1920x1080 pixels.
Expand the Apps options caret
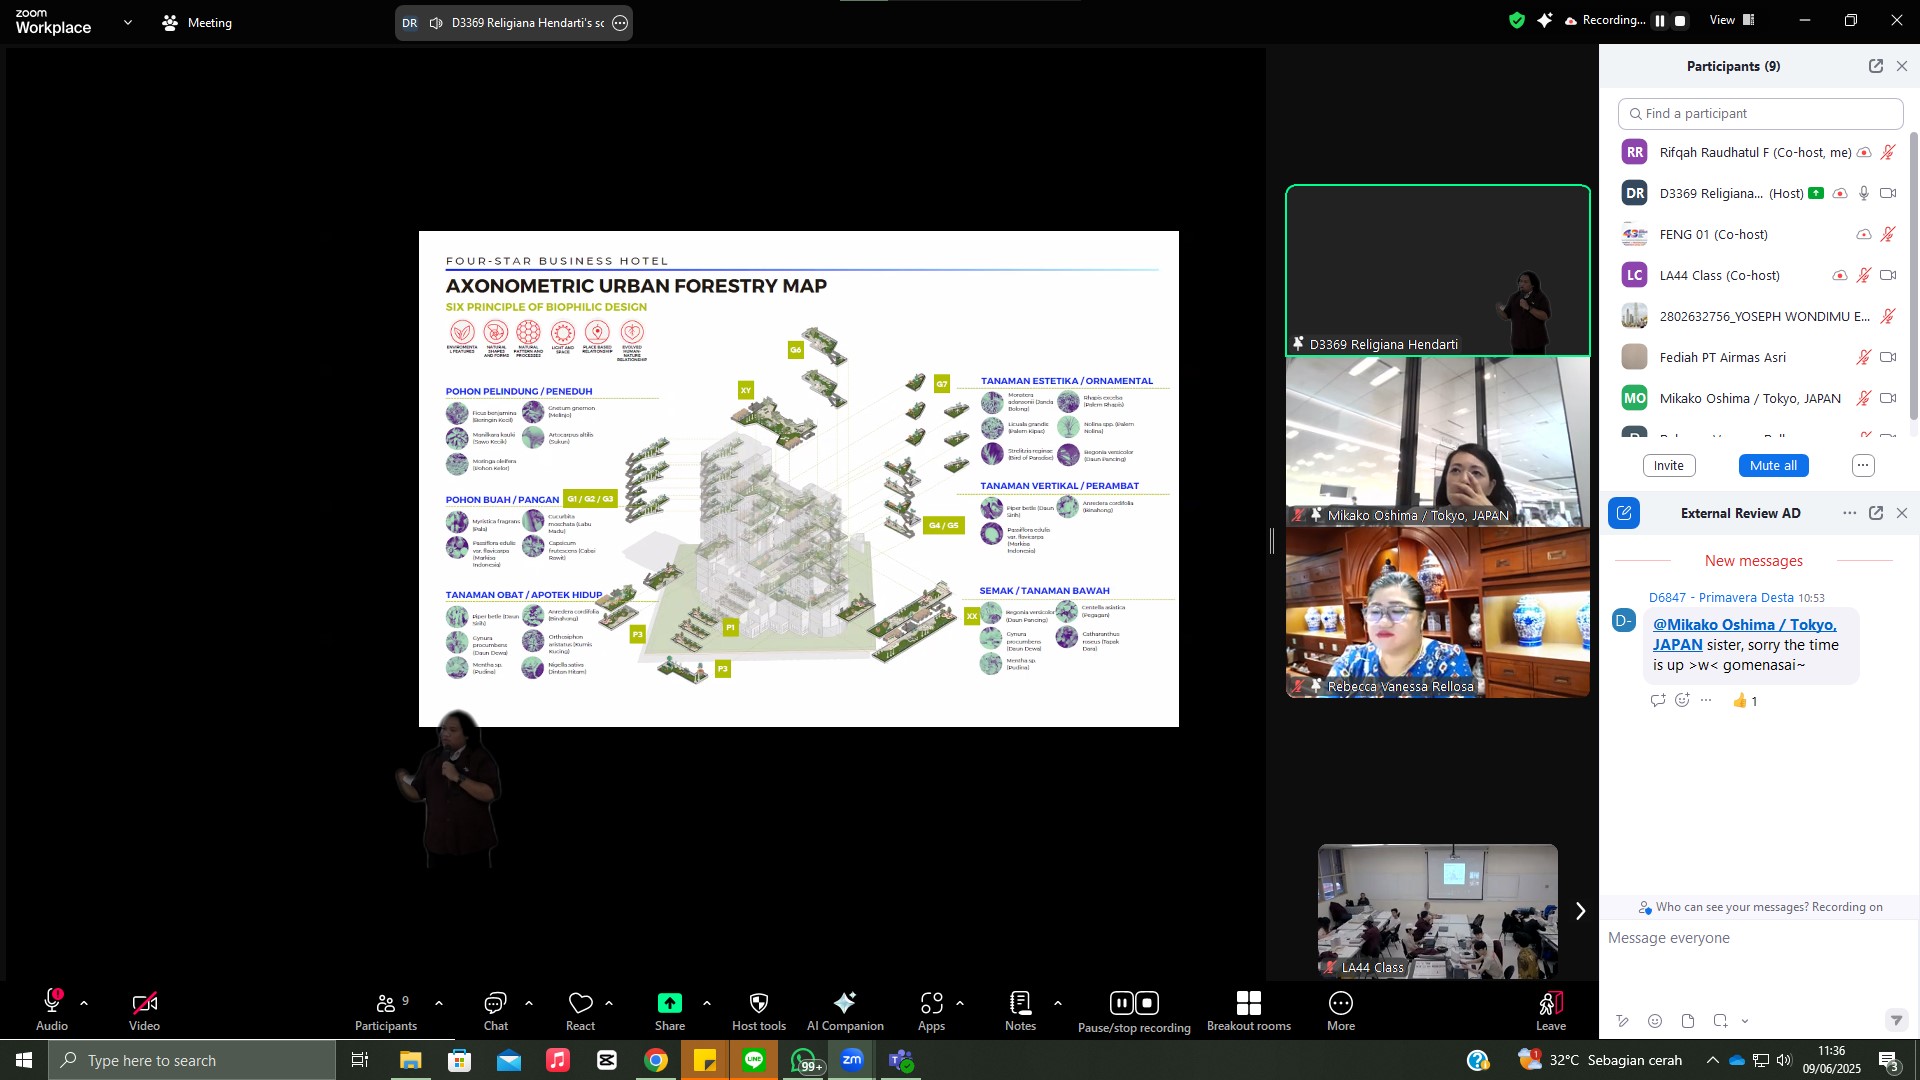click(960, 1003)
